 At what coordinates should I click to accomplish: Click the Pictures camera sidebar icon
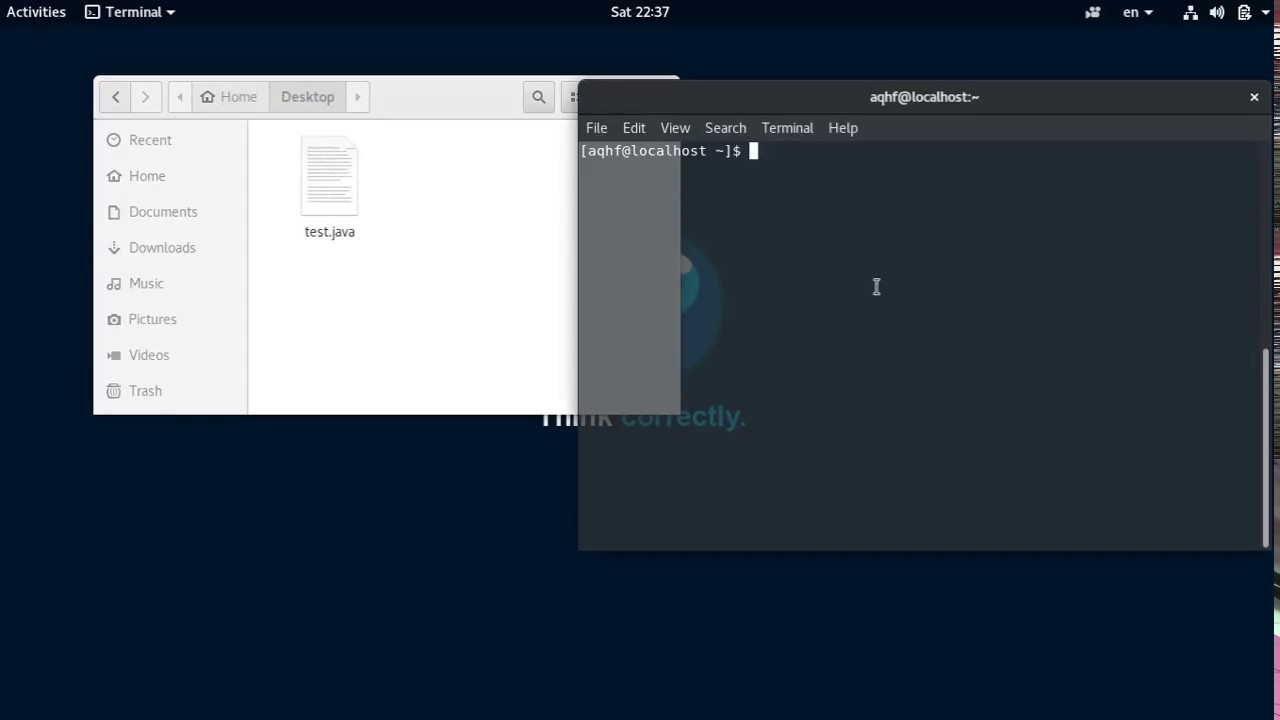(113, 319)
